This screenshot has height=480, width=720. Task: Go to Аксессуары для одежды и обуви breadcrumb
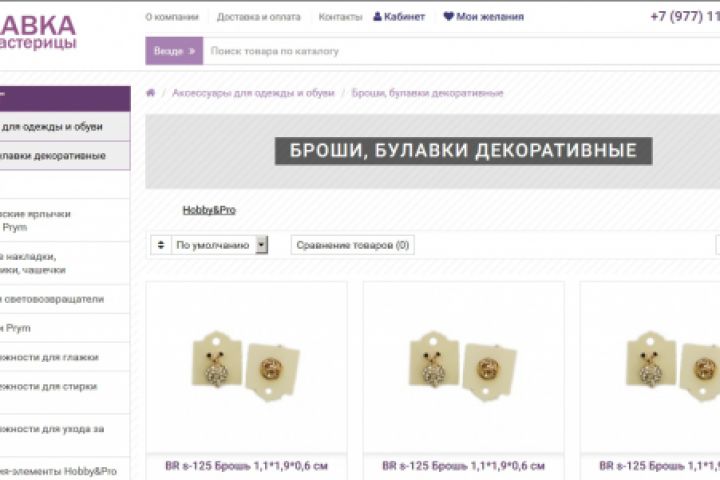[253, 93]
